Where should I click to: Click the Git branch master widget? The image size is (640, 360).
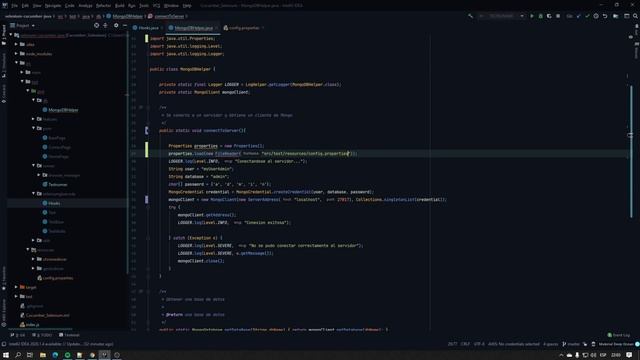tap(571, 344)
